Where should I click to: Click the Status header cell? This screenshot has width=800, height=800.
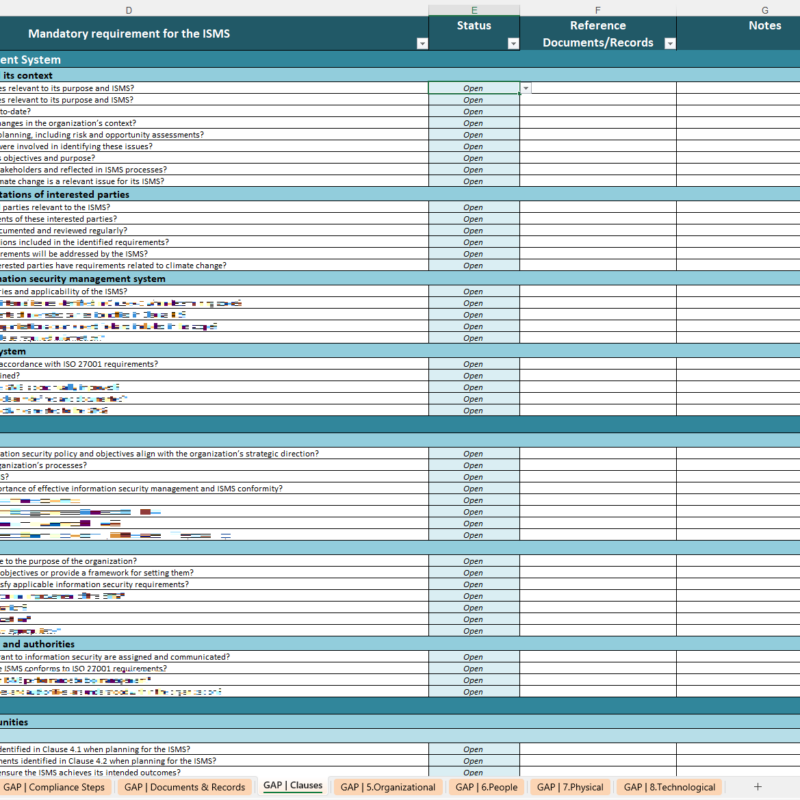(474, 25)
